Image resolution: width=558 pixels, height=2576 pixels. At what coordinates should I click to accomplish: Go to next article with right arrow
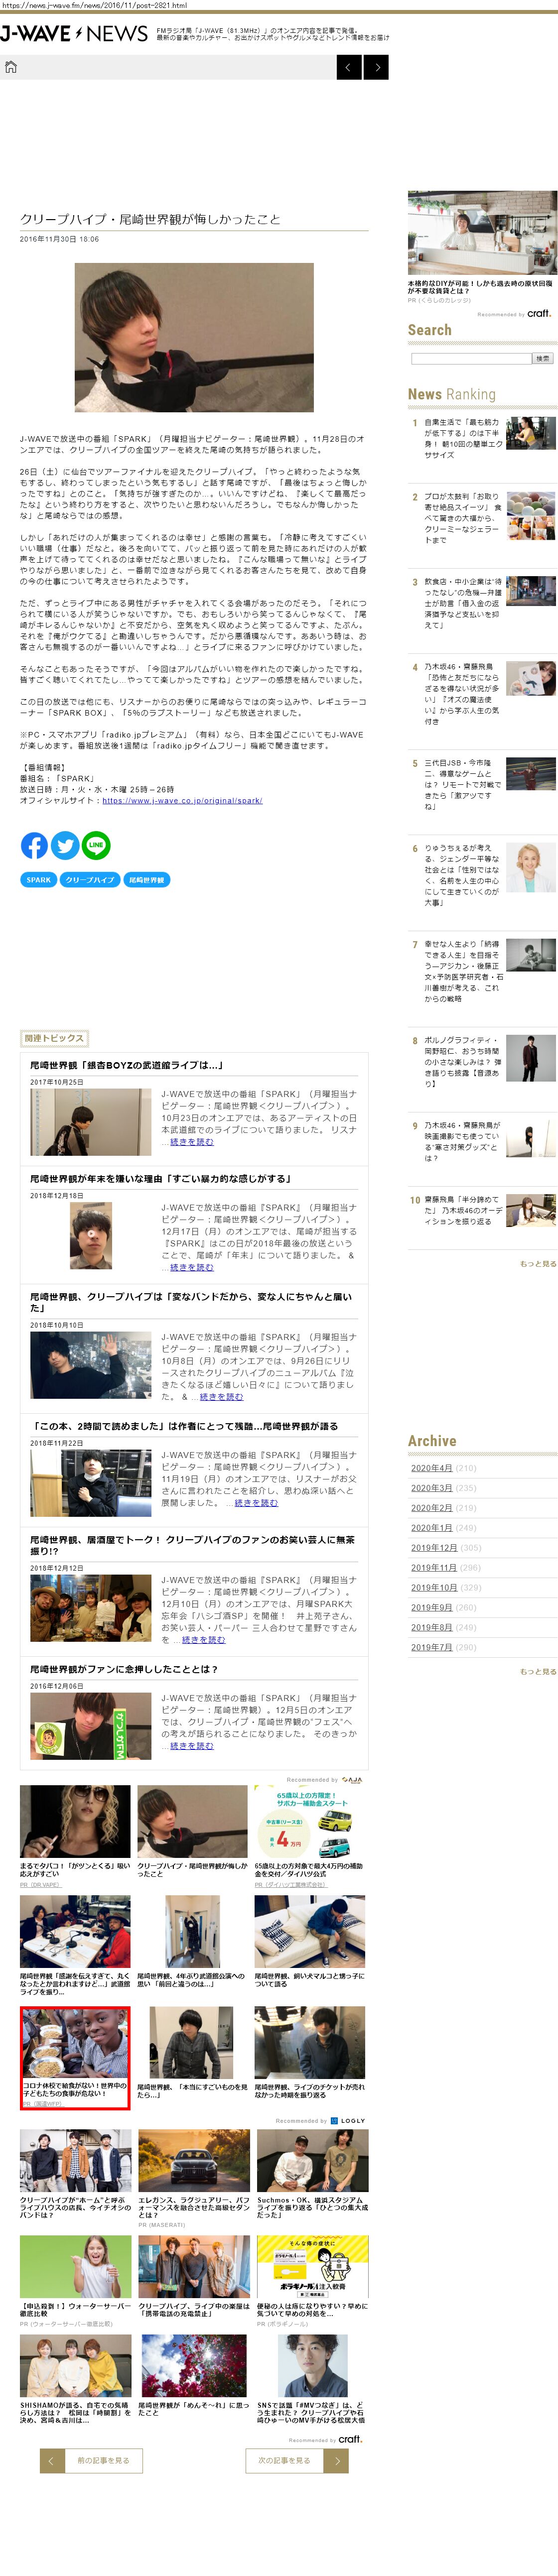pos(376,67)
